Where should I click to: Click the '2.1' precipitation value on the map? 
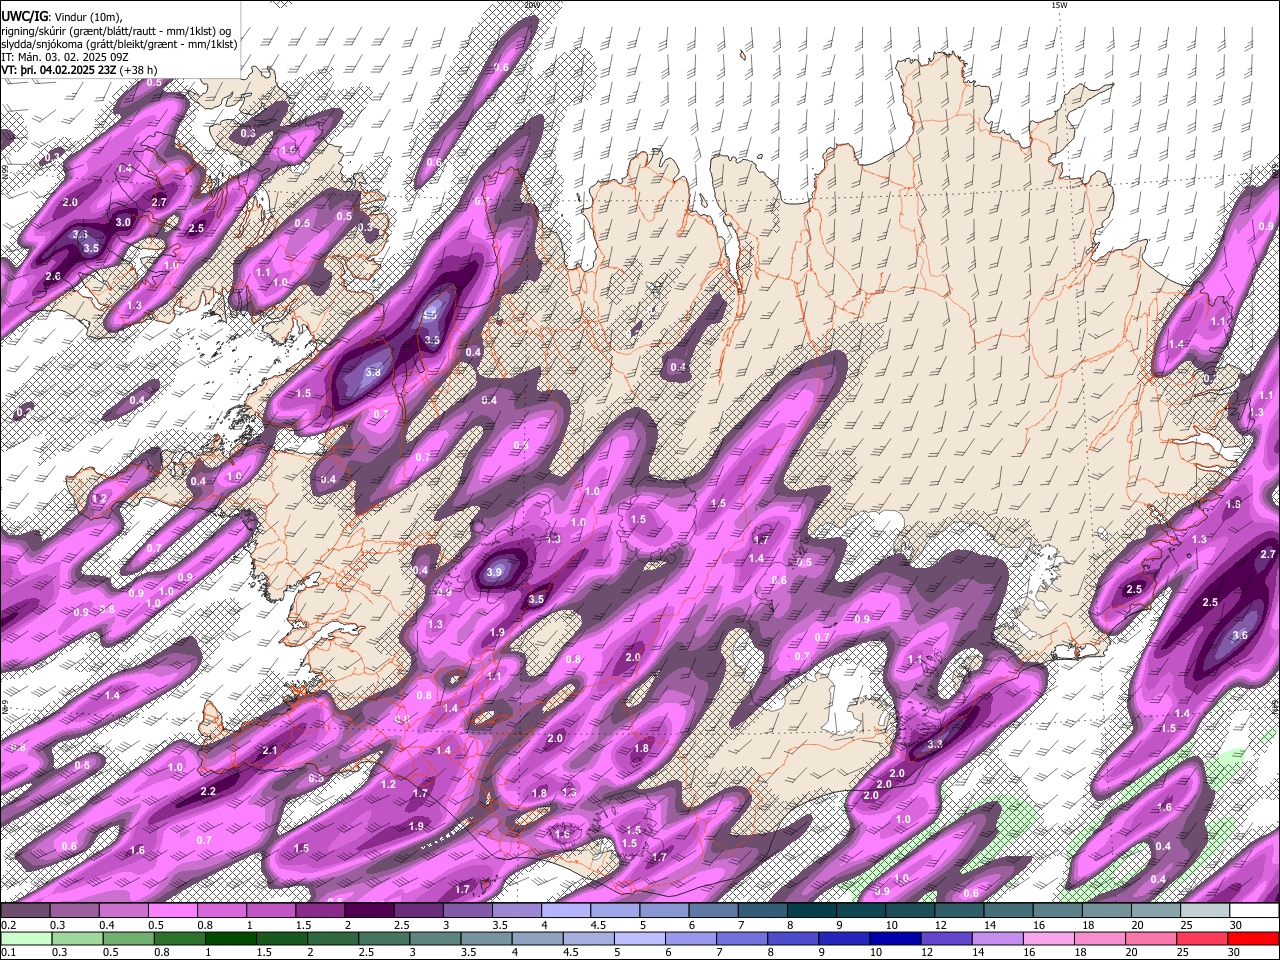tap(270, 750)
